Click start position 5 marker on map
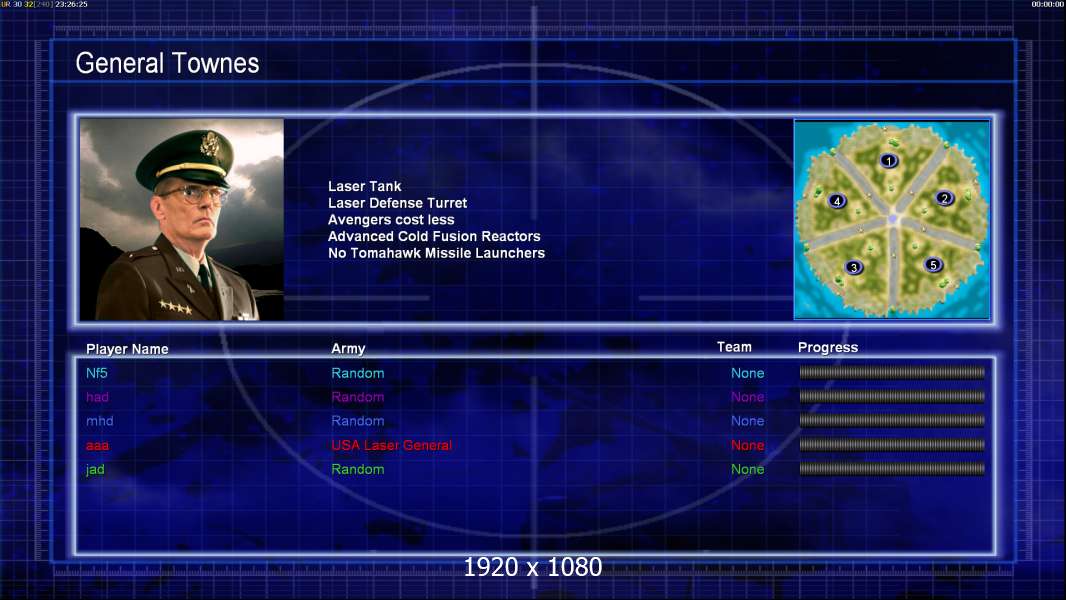The image size is (1066, 600). click(x=933, y=265)
